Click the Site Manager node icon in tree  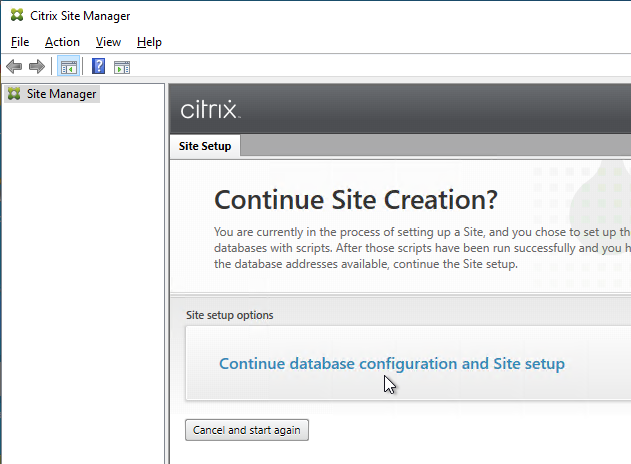click(x=14, y=94)
